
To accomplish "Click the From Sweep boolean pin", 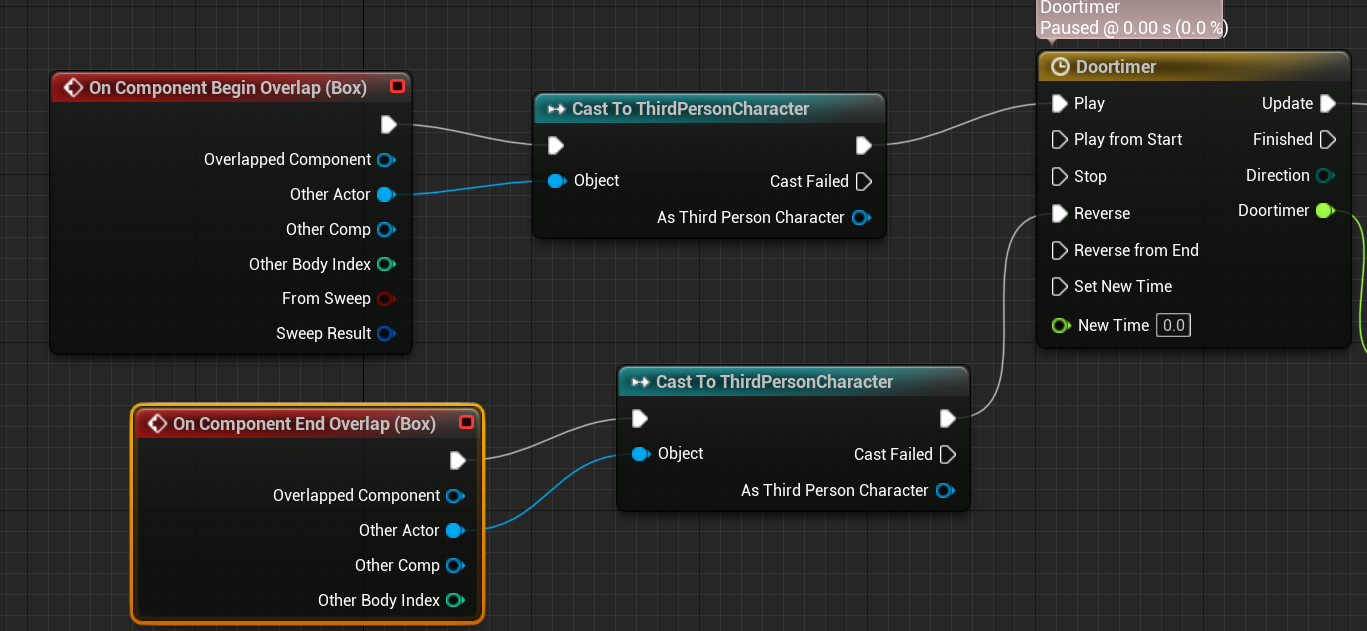I will point(387,298).
